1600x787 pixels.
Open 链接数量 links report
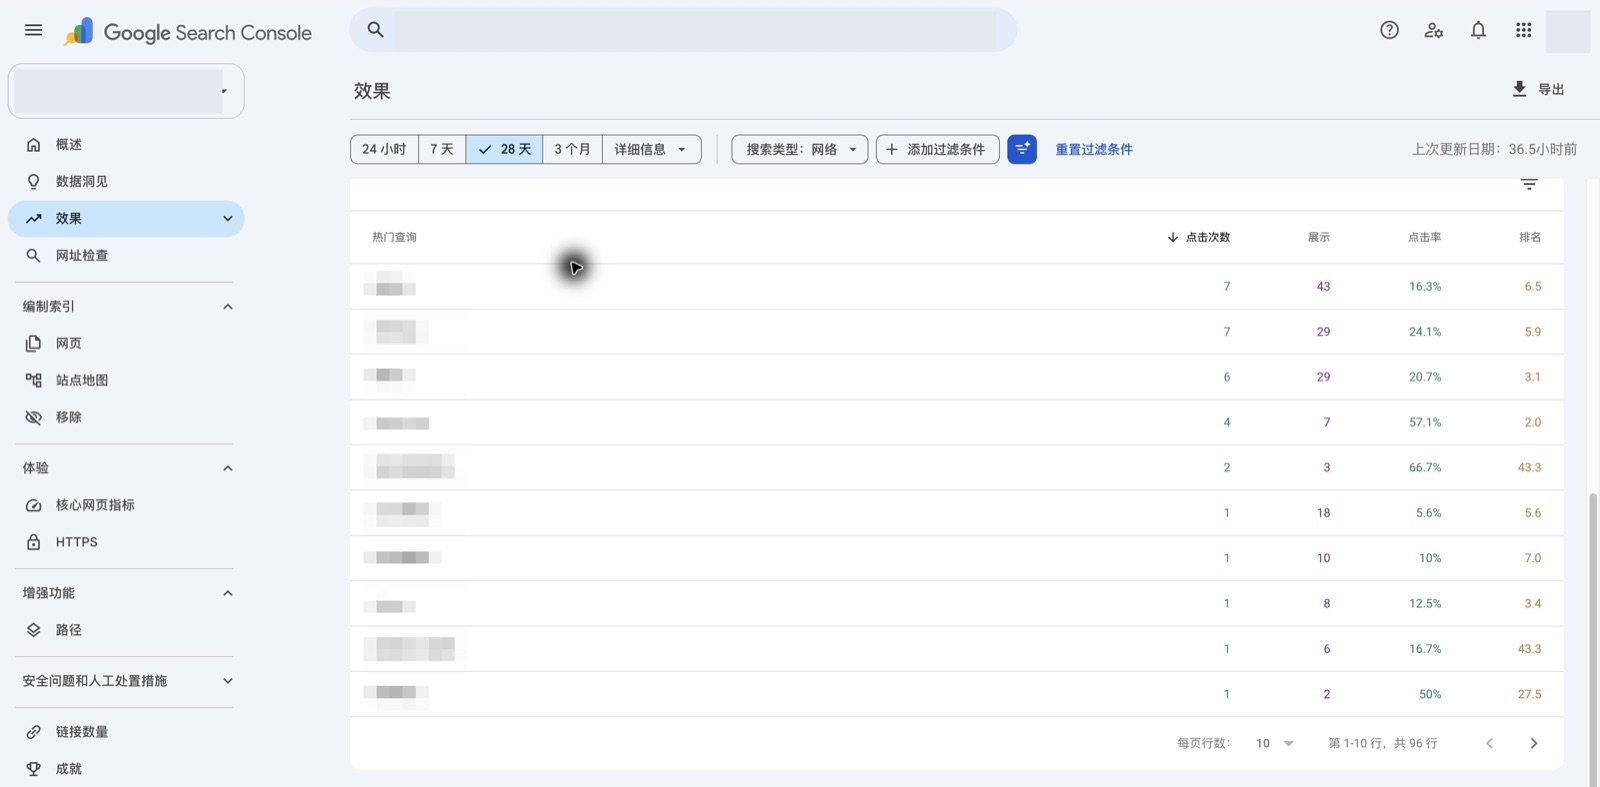[126, 732]
